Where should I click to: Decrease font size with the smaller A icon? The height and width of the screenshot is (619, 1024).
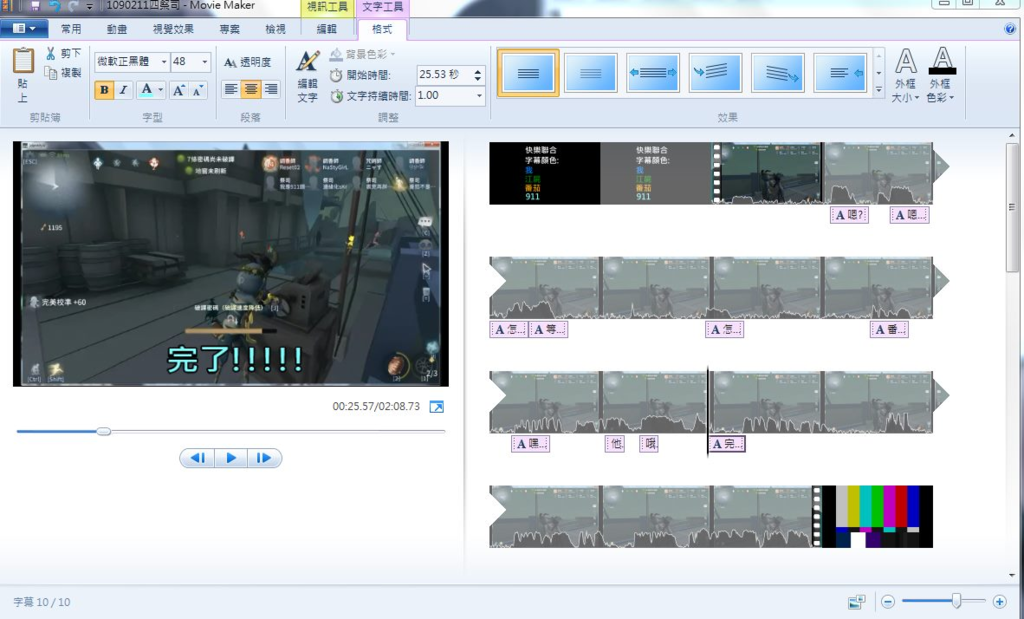198,90
